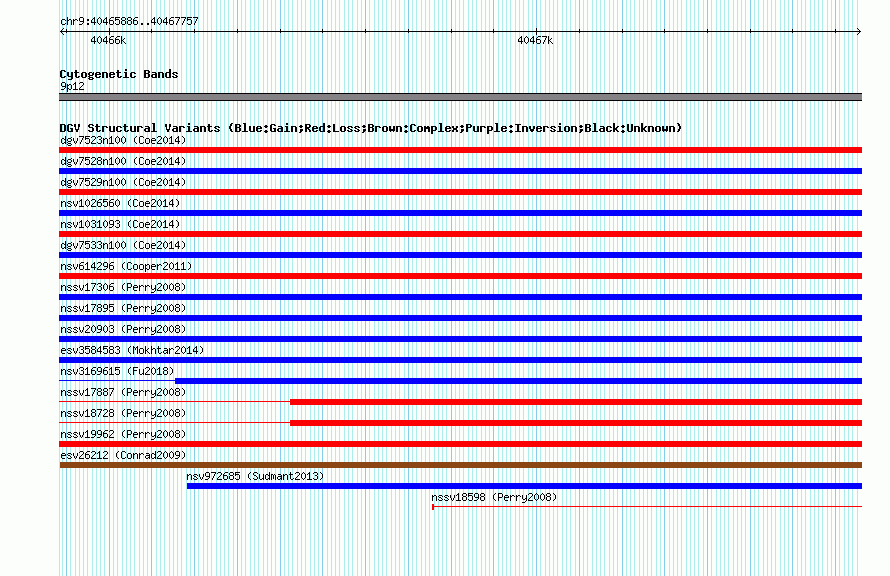Select nsv972685 (Sudmant2013) label
Screen dimensions: 890x576
coord(255,476)
